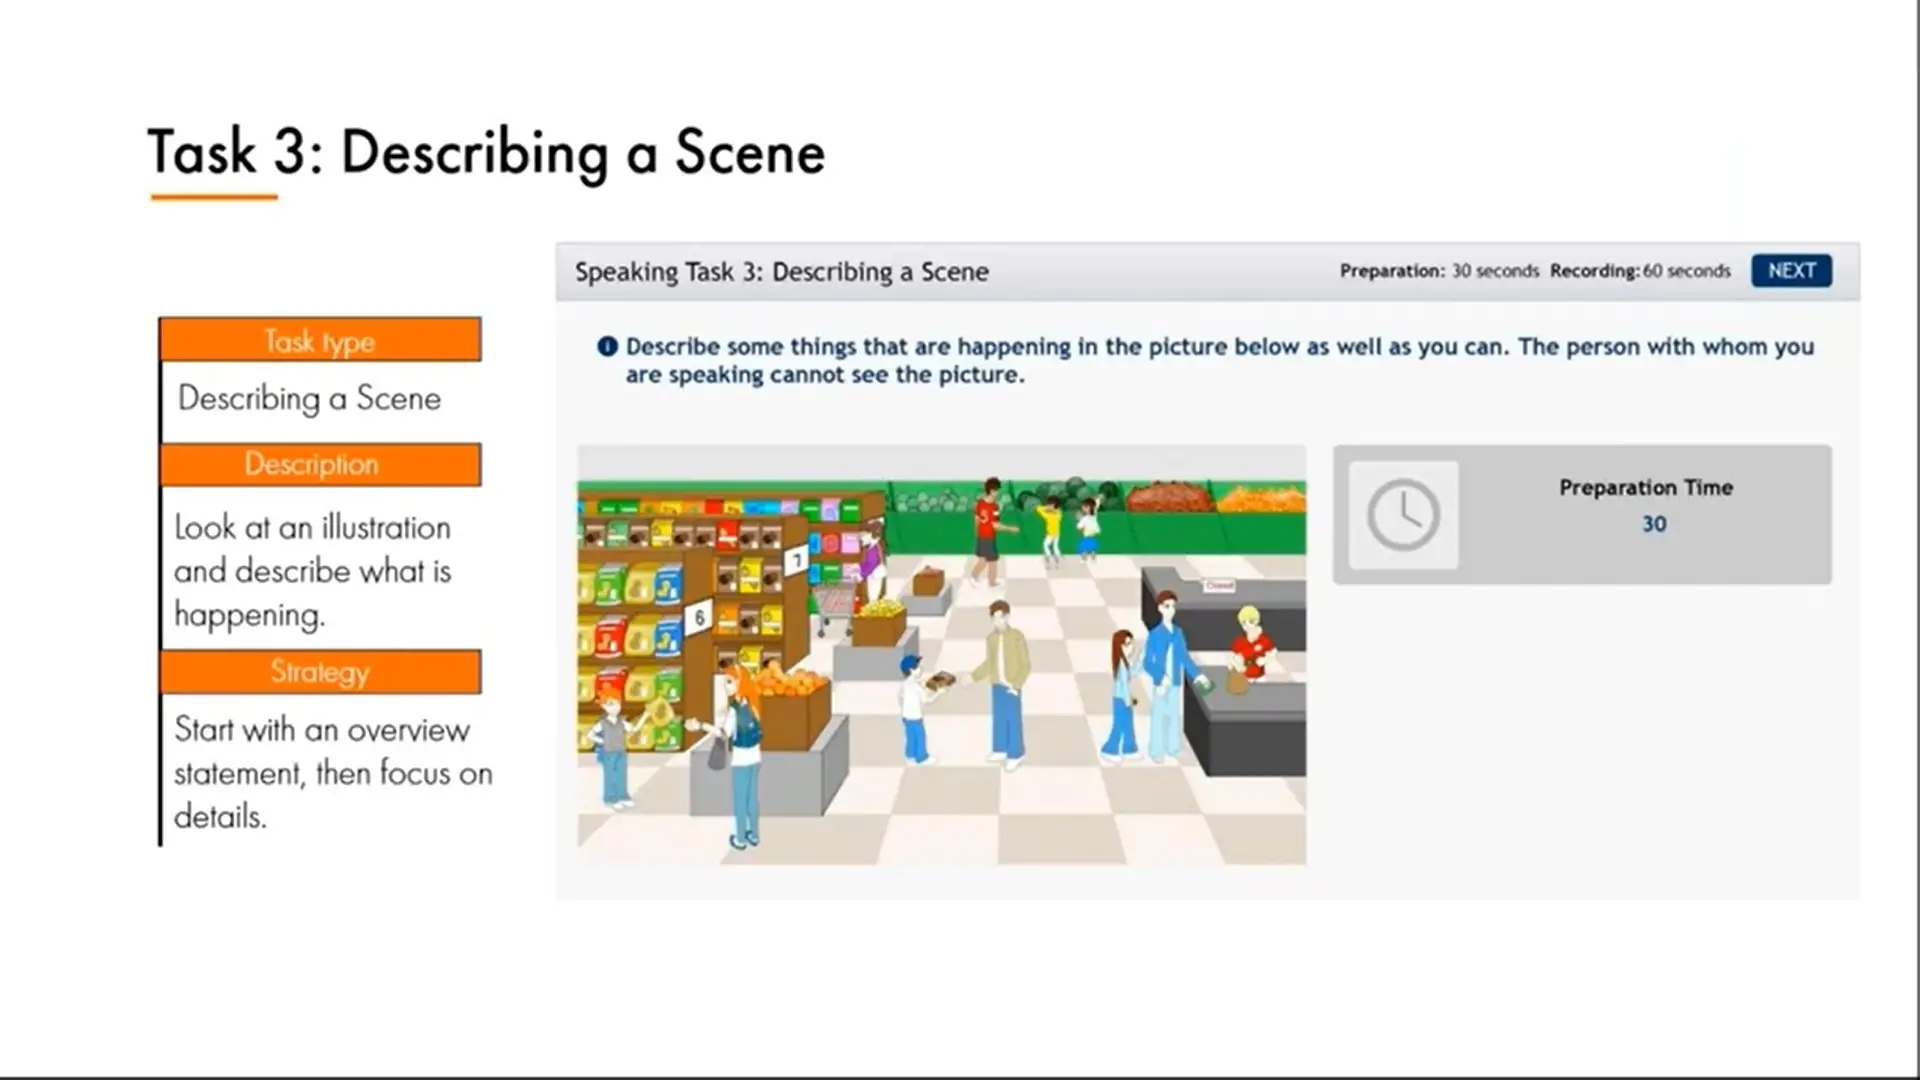Screen dimensions: 1920x1080
Task: Click the aisle number 7 sign
Action: [796, 560]
